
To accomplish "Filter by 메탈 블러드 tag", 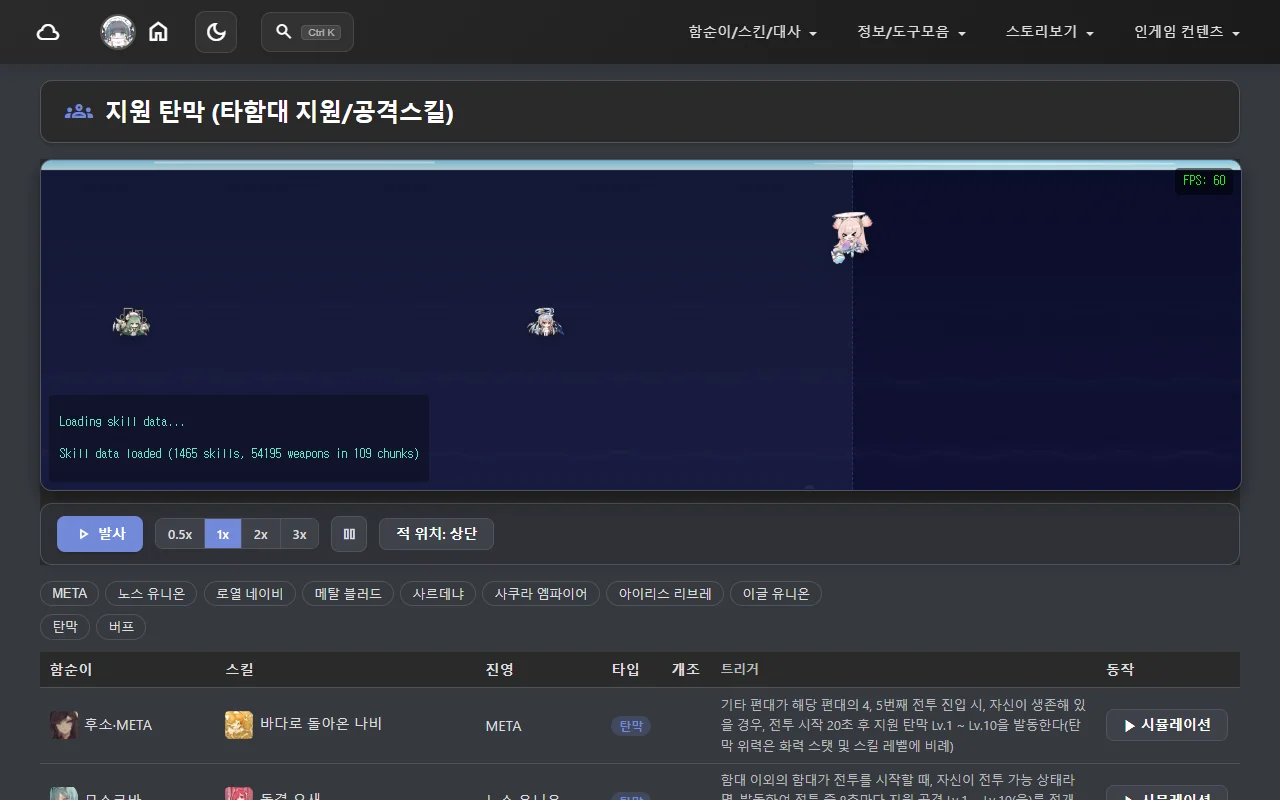I will pyautogui.click(x=348, y=594).
